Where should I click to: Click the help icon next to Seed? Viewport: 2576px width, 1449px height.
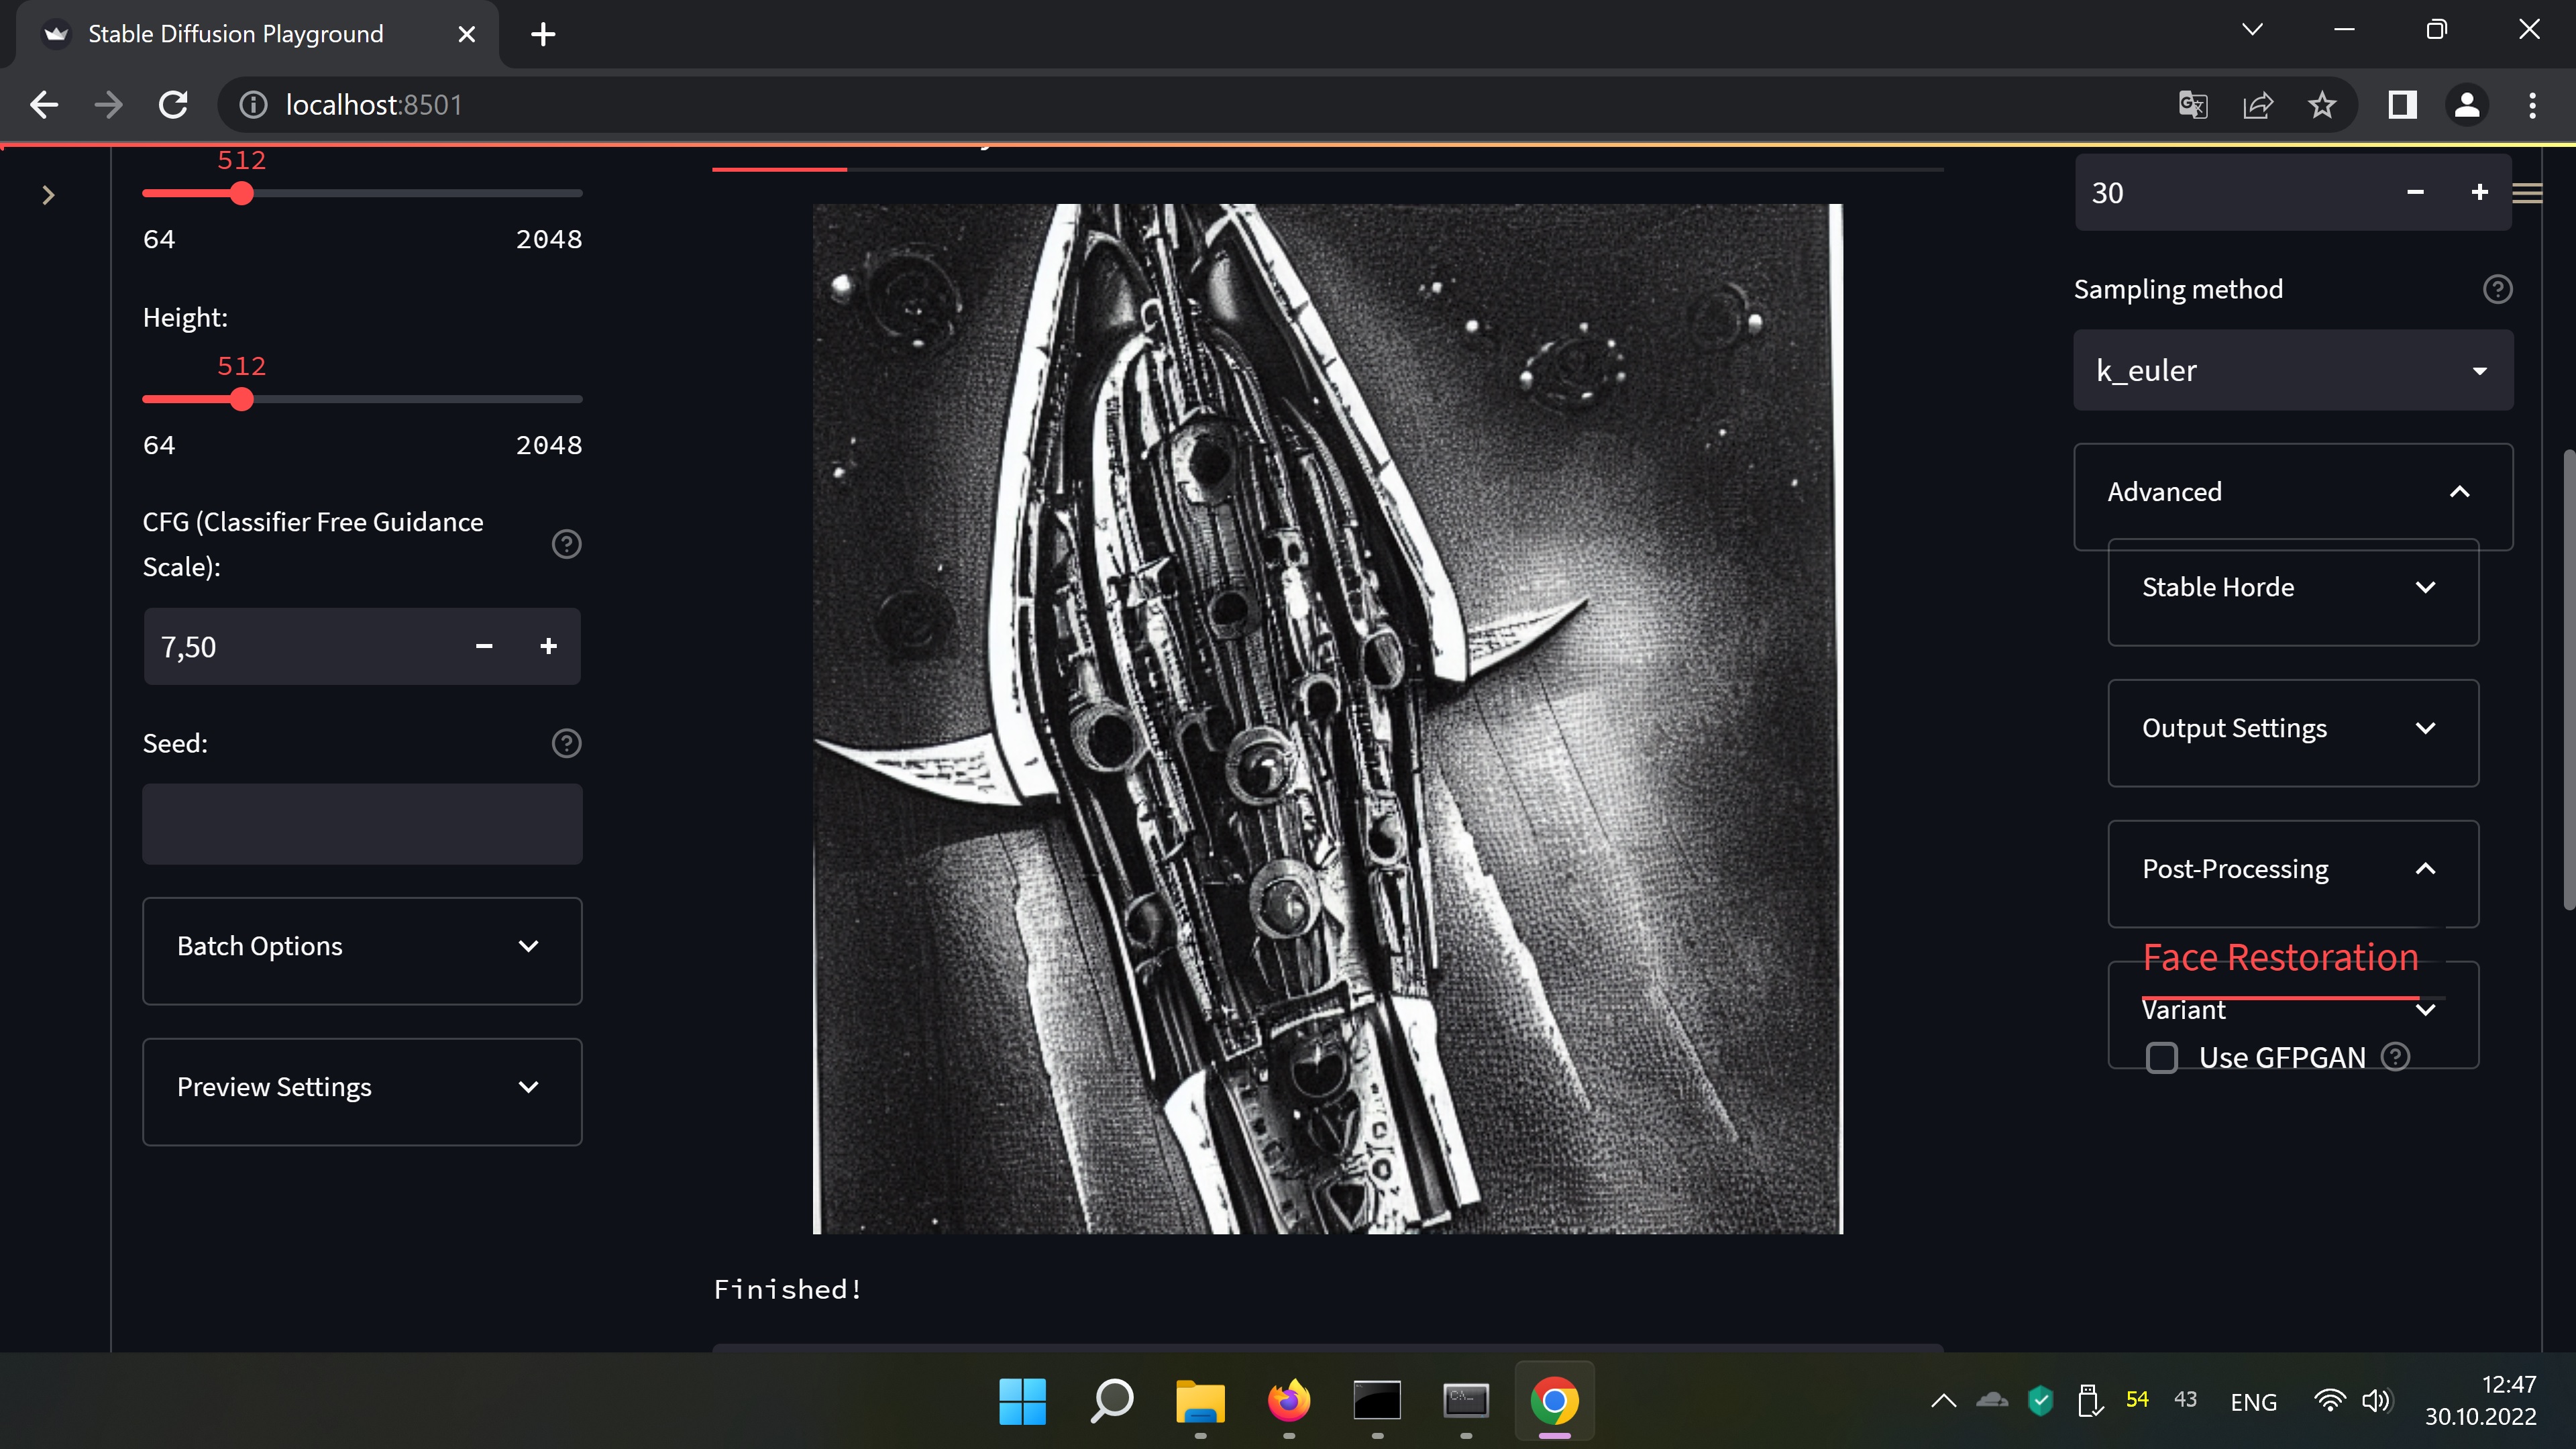coord(566,743)
